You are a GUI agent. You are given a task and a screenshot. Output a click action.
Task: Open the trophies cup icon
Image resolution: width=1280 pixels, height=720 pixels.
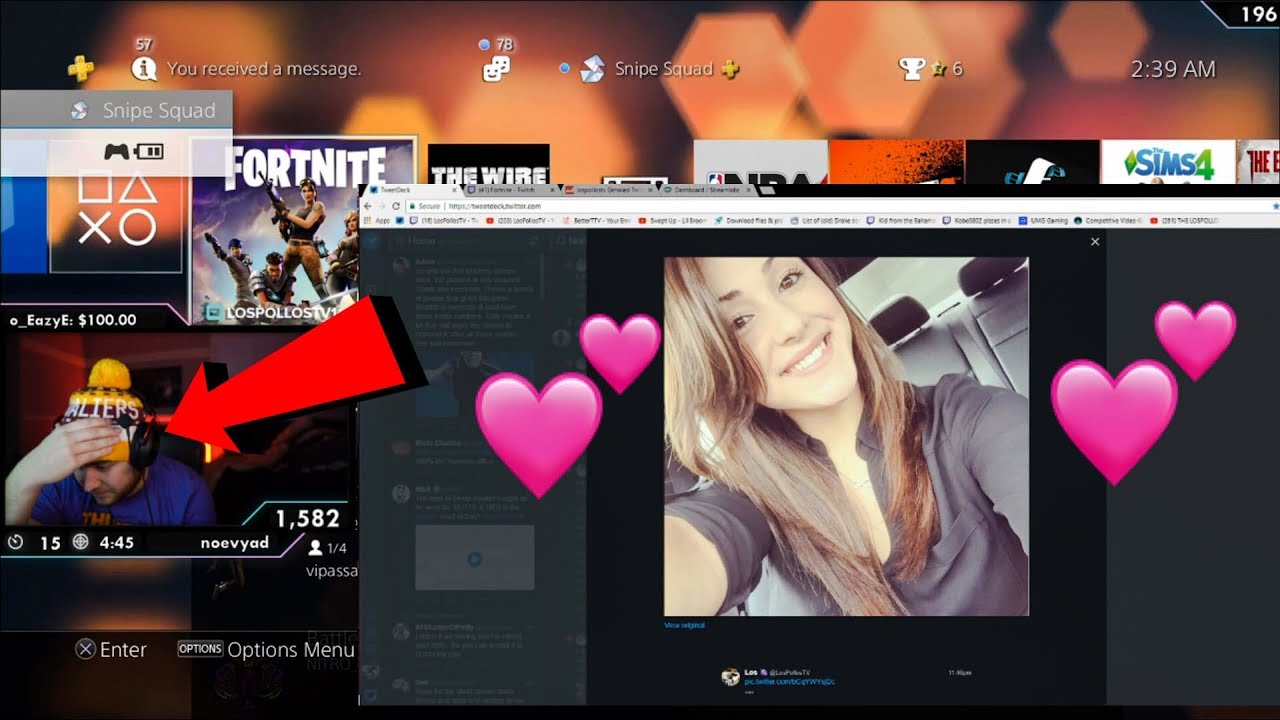912,69
